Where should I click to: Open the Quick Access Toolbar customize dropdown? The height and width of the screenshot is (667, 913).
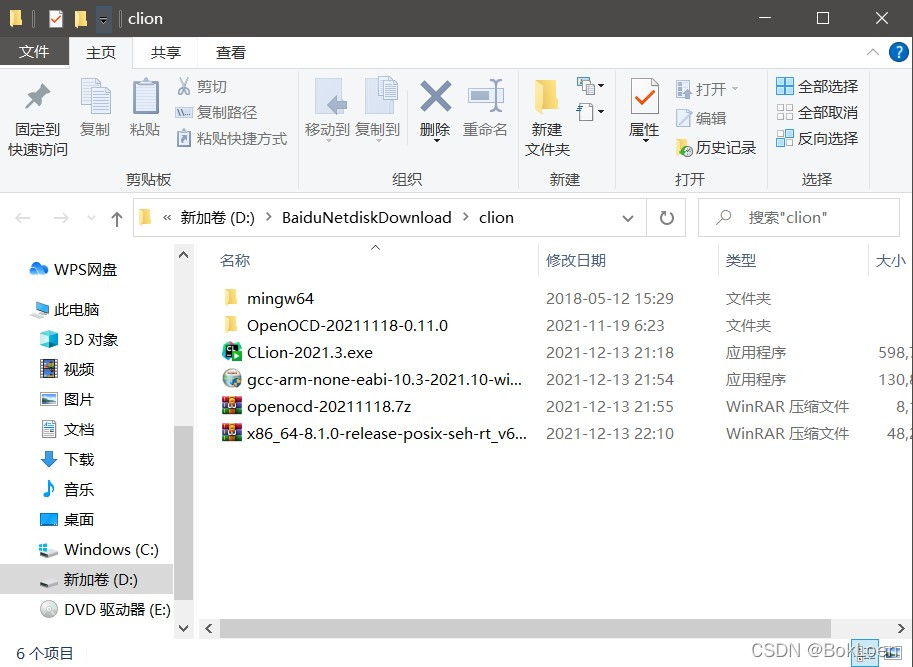[x=103, y=19]
